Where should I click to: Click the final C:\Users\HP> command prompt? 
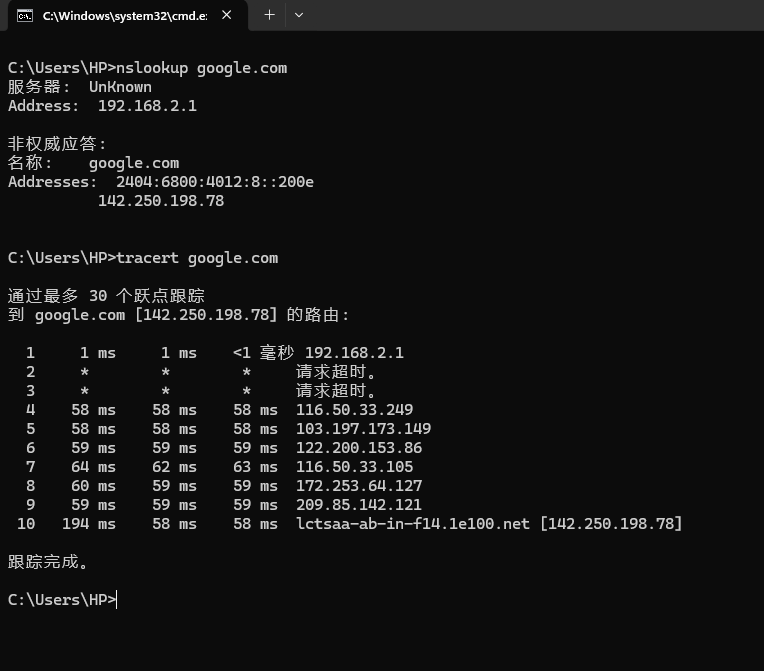pos(61,600)
